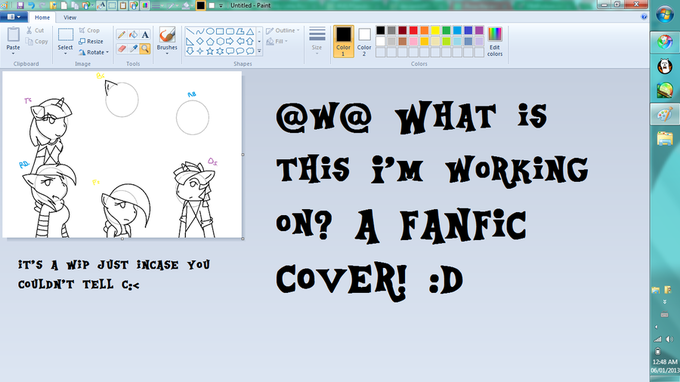This screenshot has width=680, height=382.
Task: Open the Customize Quick Access Toolbar arrow
Action: point(221,6)
